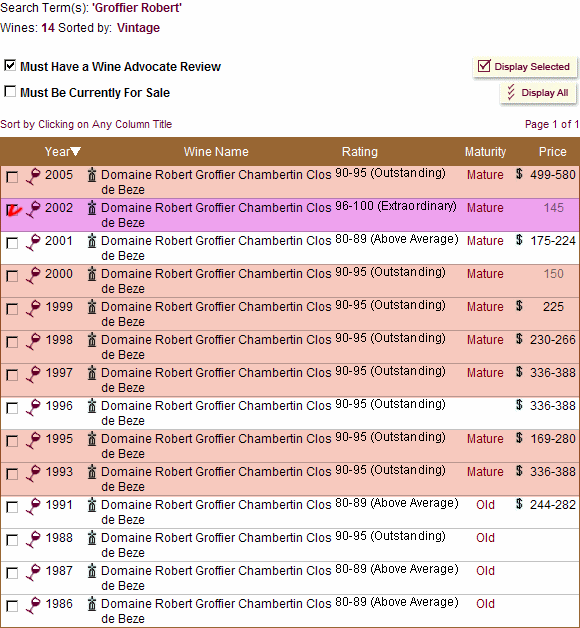The image size is (580, 628).
Task: Click the wine glass icon for 1996 vintage
Action: click(33, 407)
